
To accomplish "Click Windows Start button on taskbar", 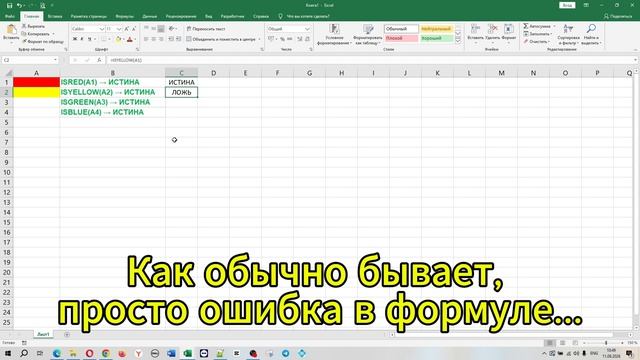I will (x=8, y=353).
